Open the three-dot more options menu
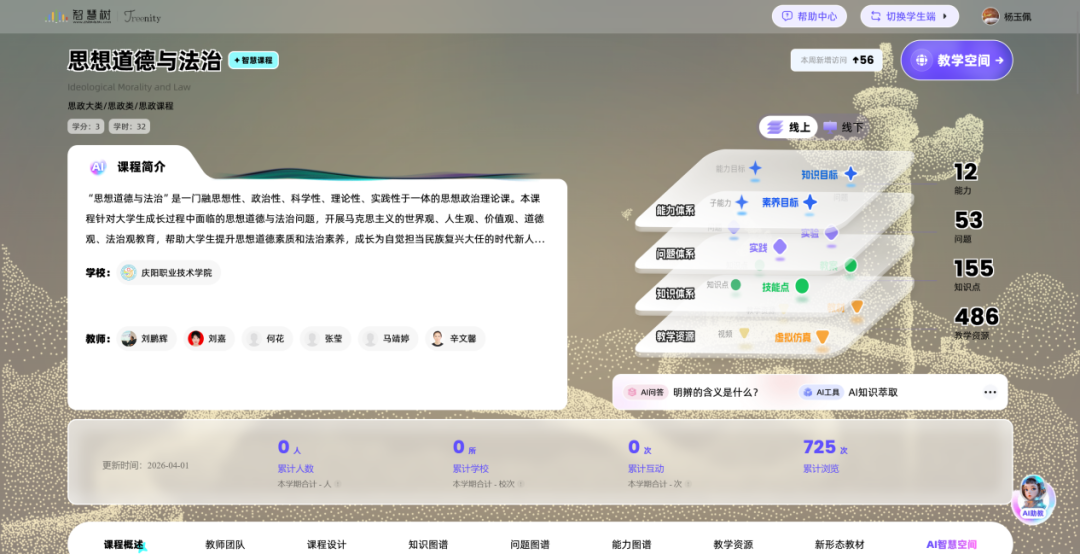Image resolution: width=1080 pixels, height=554 pixels. point(990,392)
